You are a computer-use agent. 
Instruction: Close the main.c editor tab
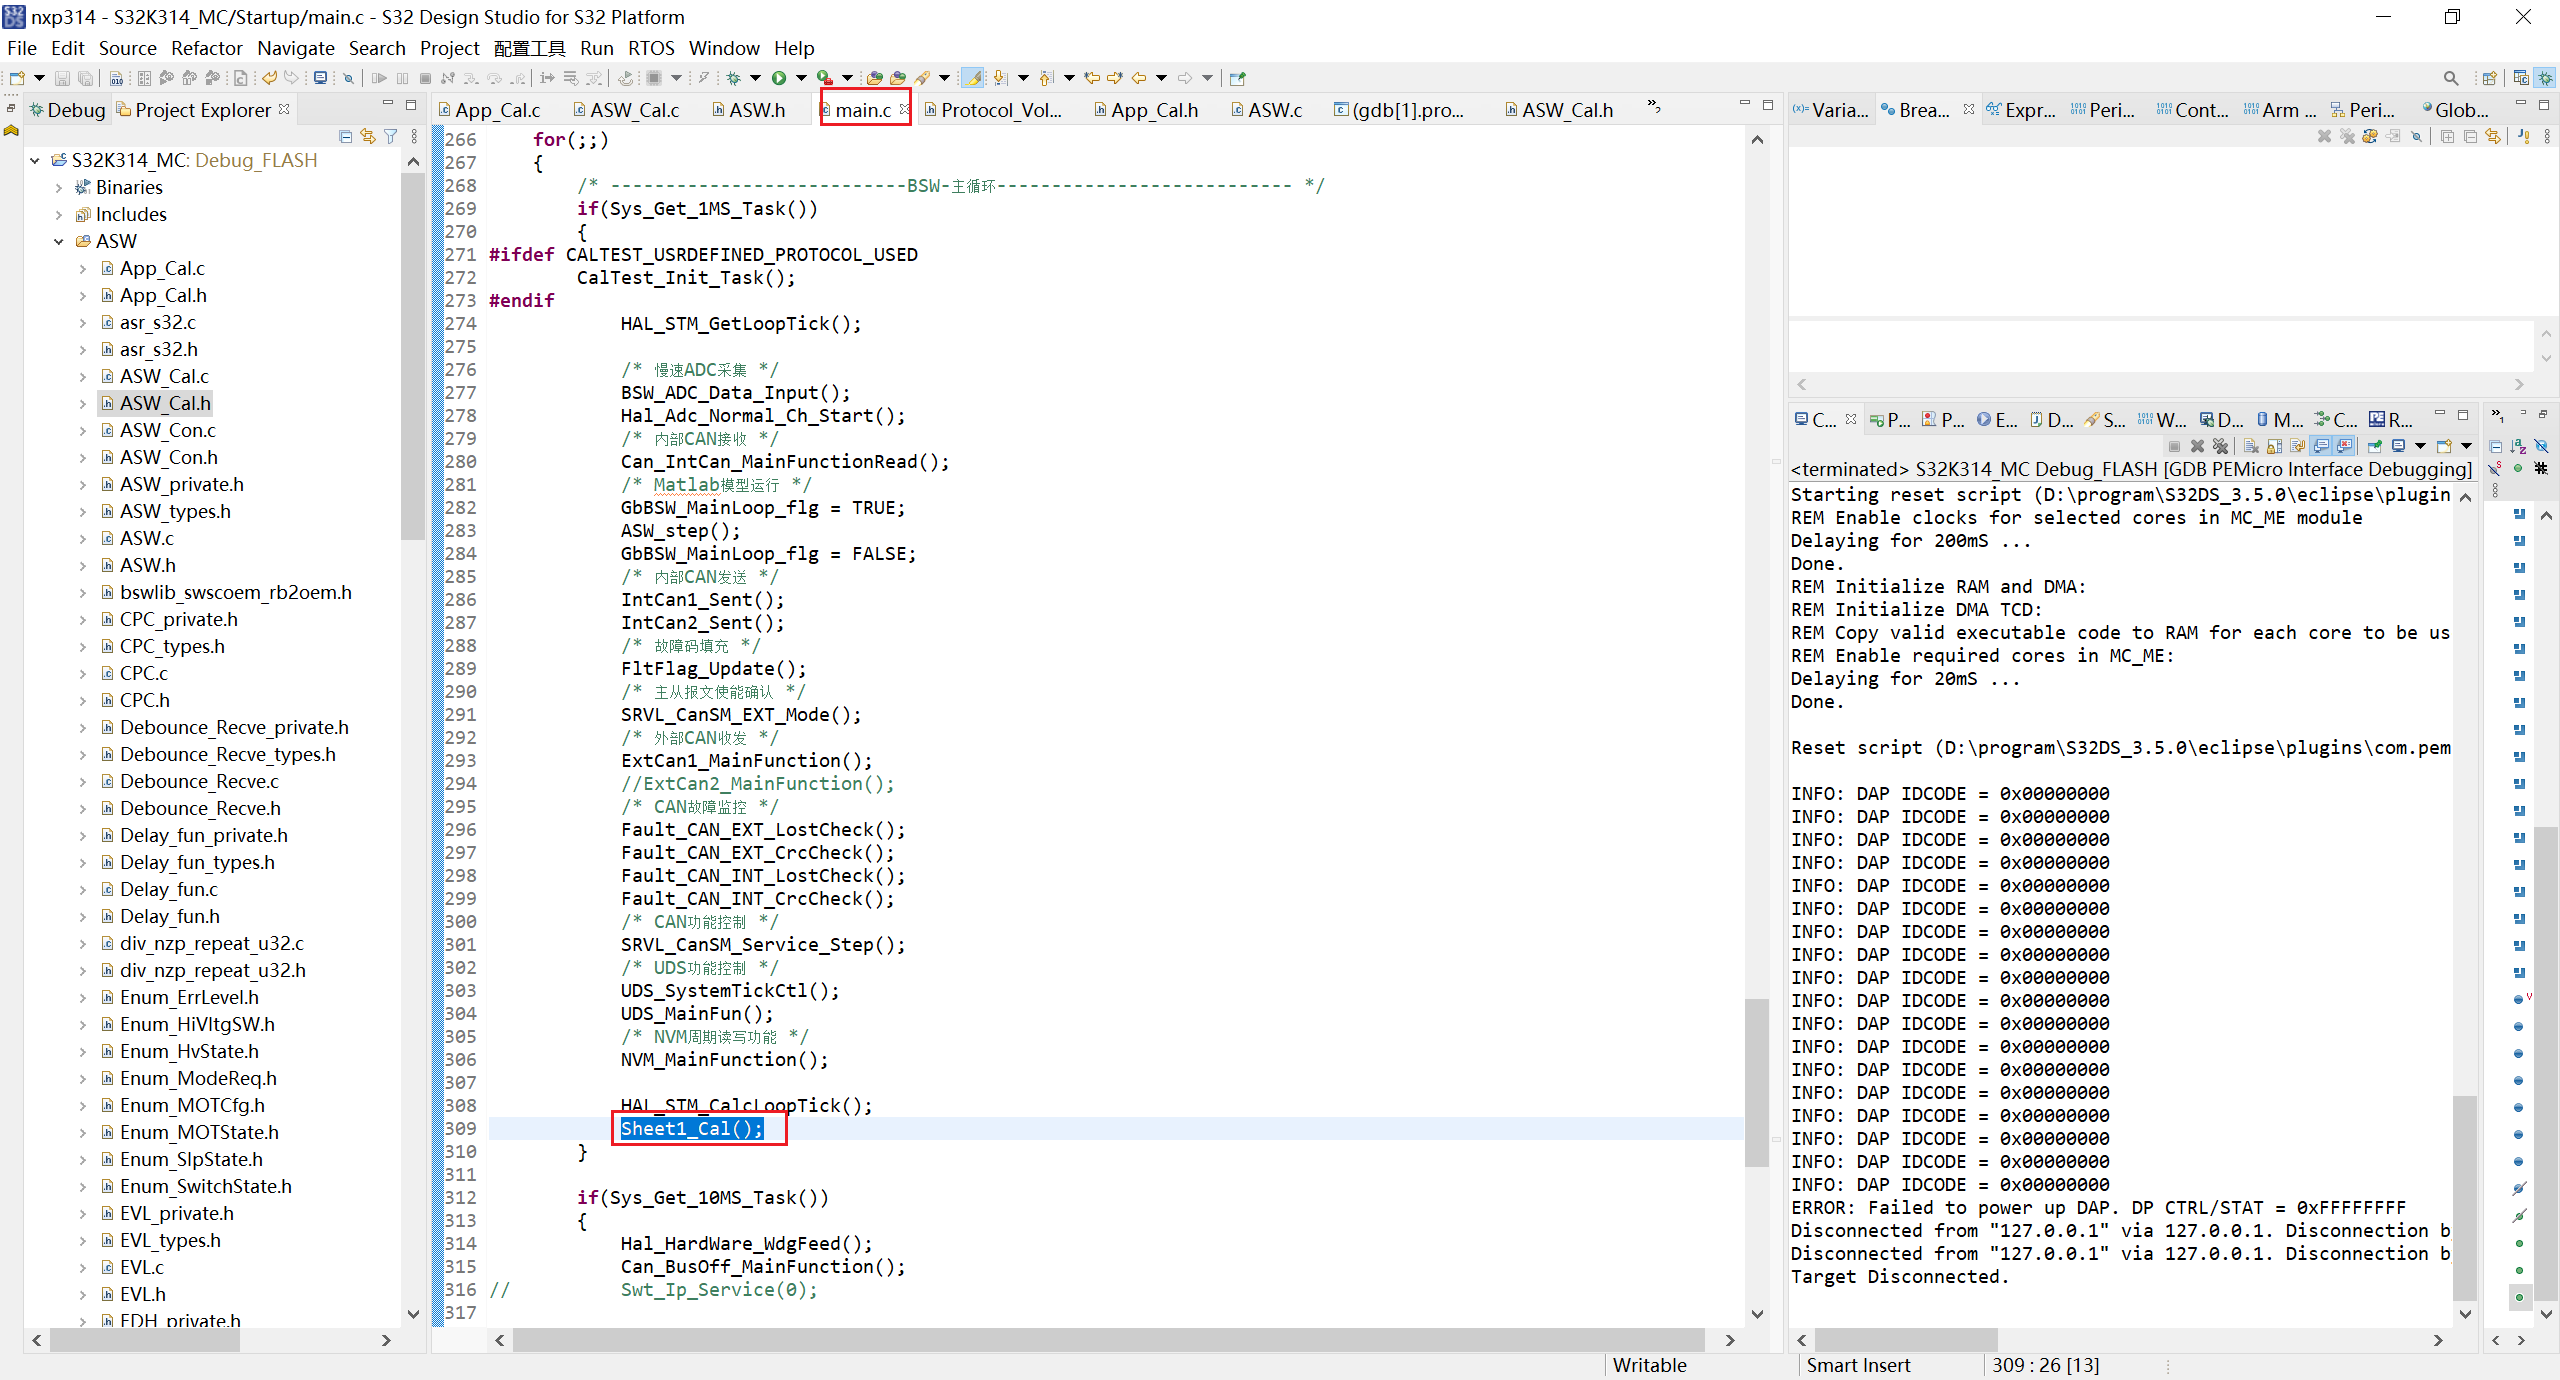tap(904, 109)
